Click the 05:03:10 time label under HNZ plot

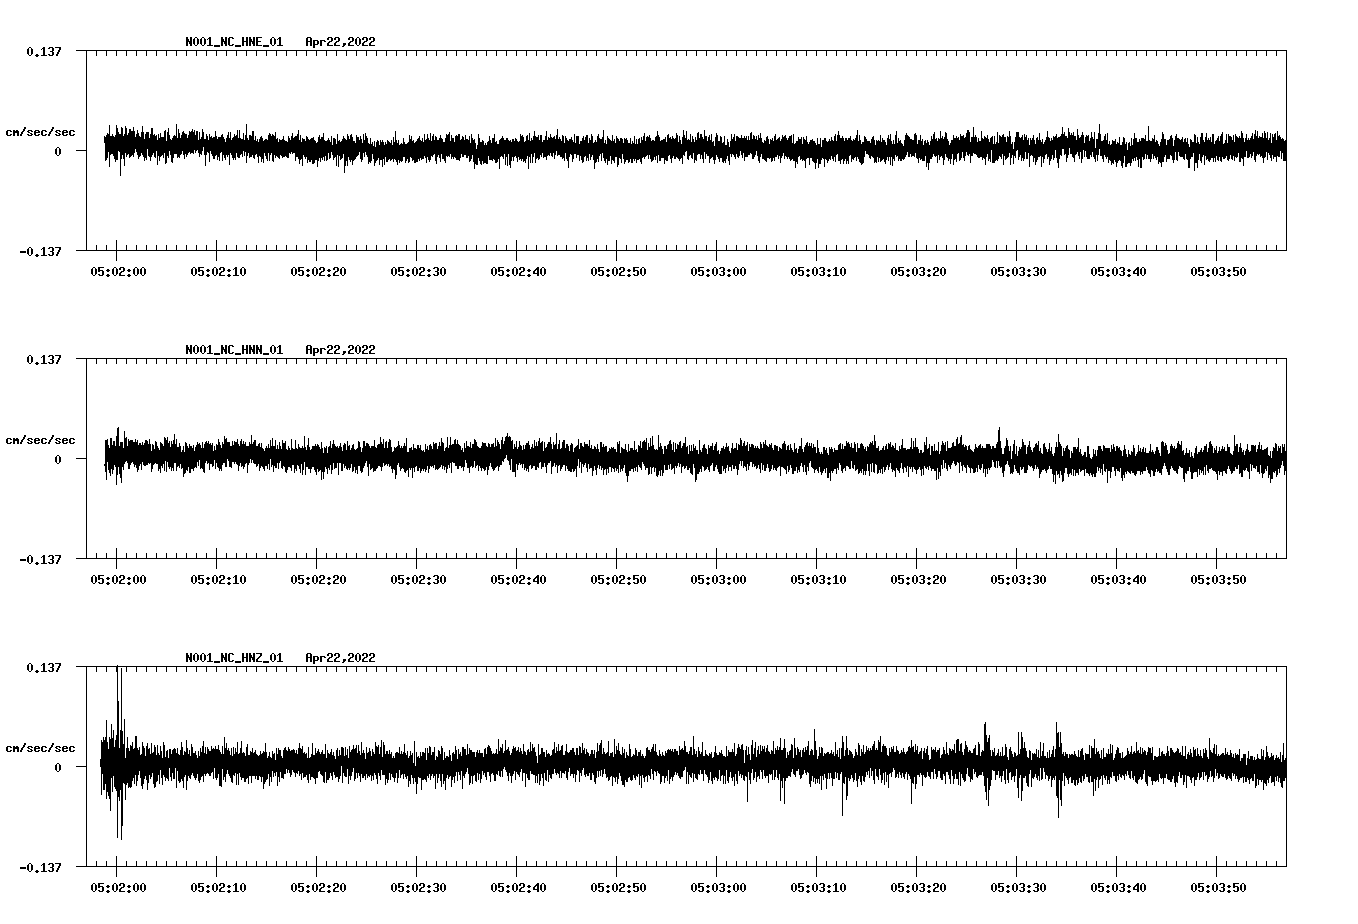click(x=818, y=887)
